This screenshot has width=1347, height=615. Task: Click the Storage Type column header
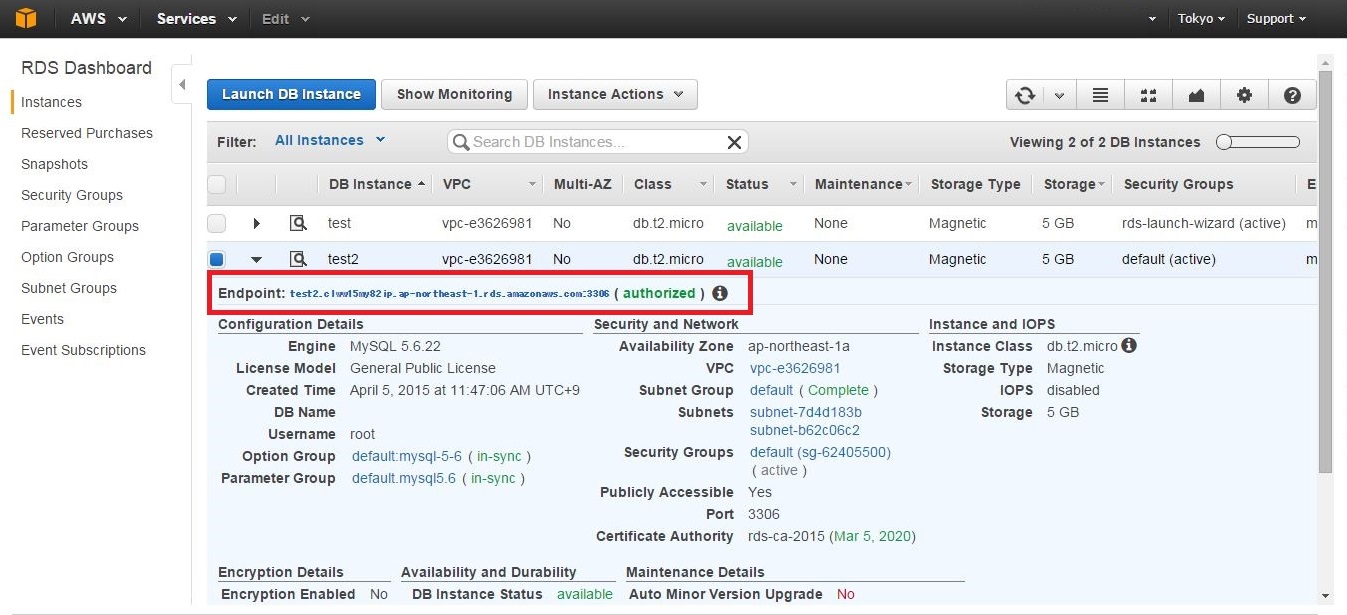975,184
